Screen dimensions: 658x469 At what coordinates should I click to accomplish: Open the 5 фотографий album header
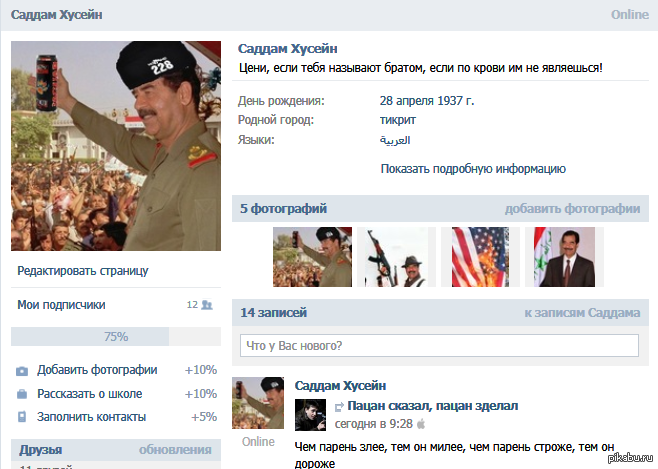(283, 209)
